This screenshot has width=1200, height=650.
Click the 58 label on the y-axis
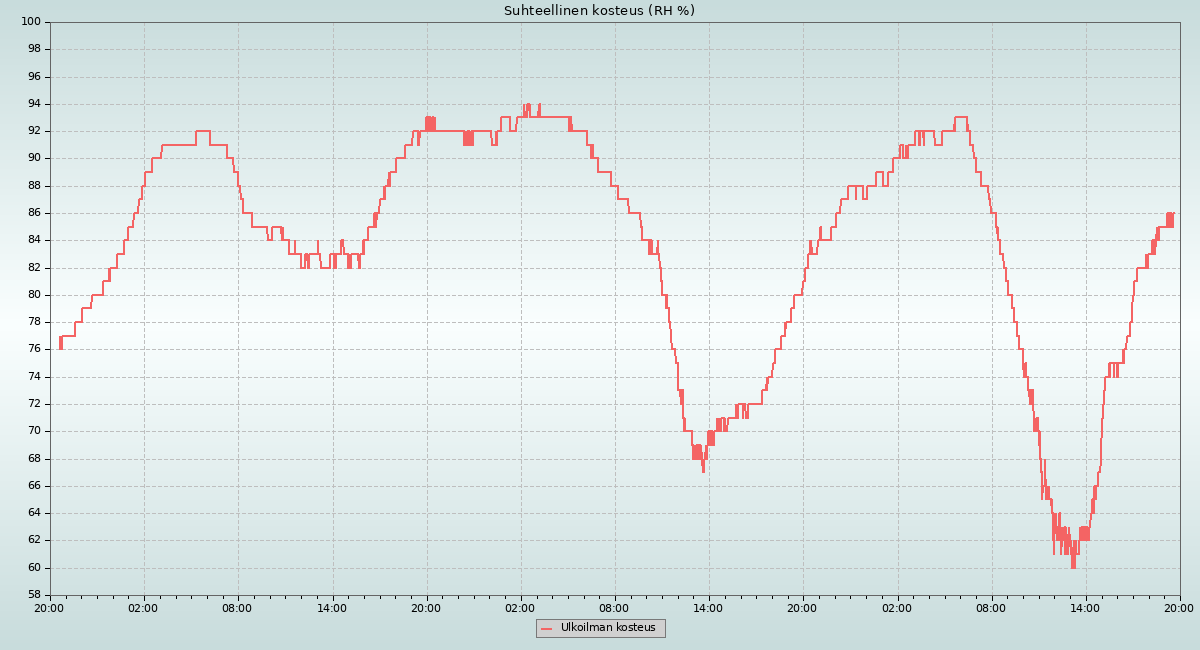tap(33, 595)
